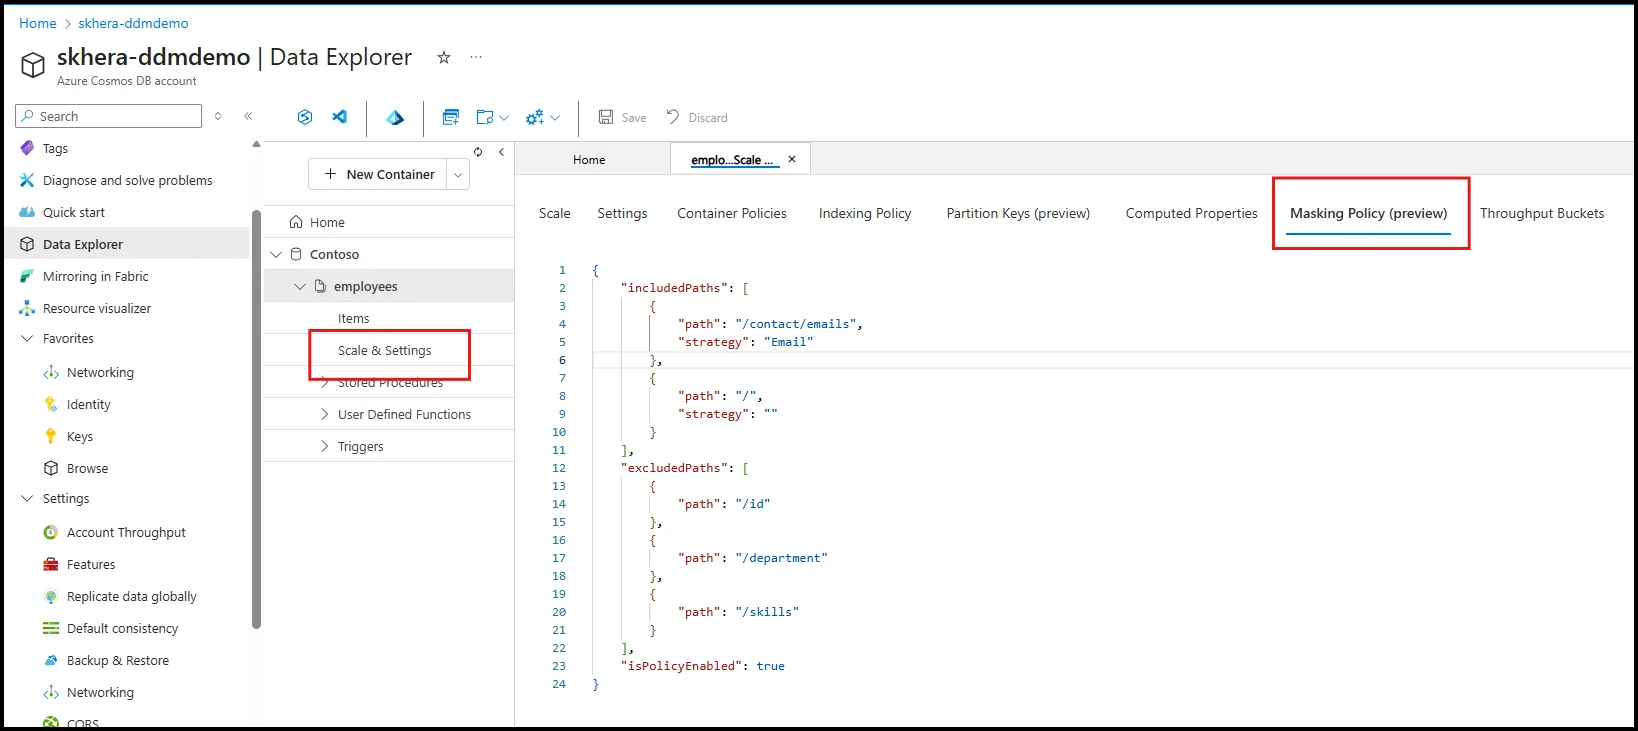Open the Computed Properties tab
Image resolution: width=1638 pixels, height=731 pixels.
(x=1191, y=213)
